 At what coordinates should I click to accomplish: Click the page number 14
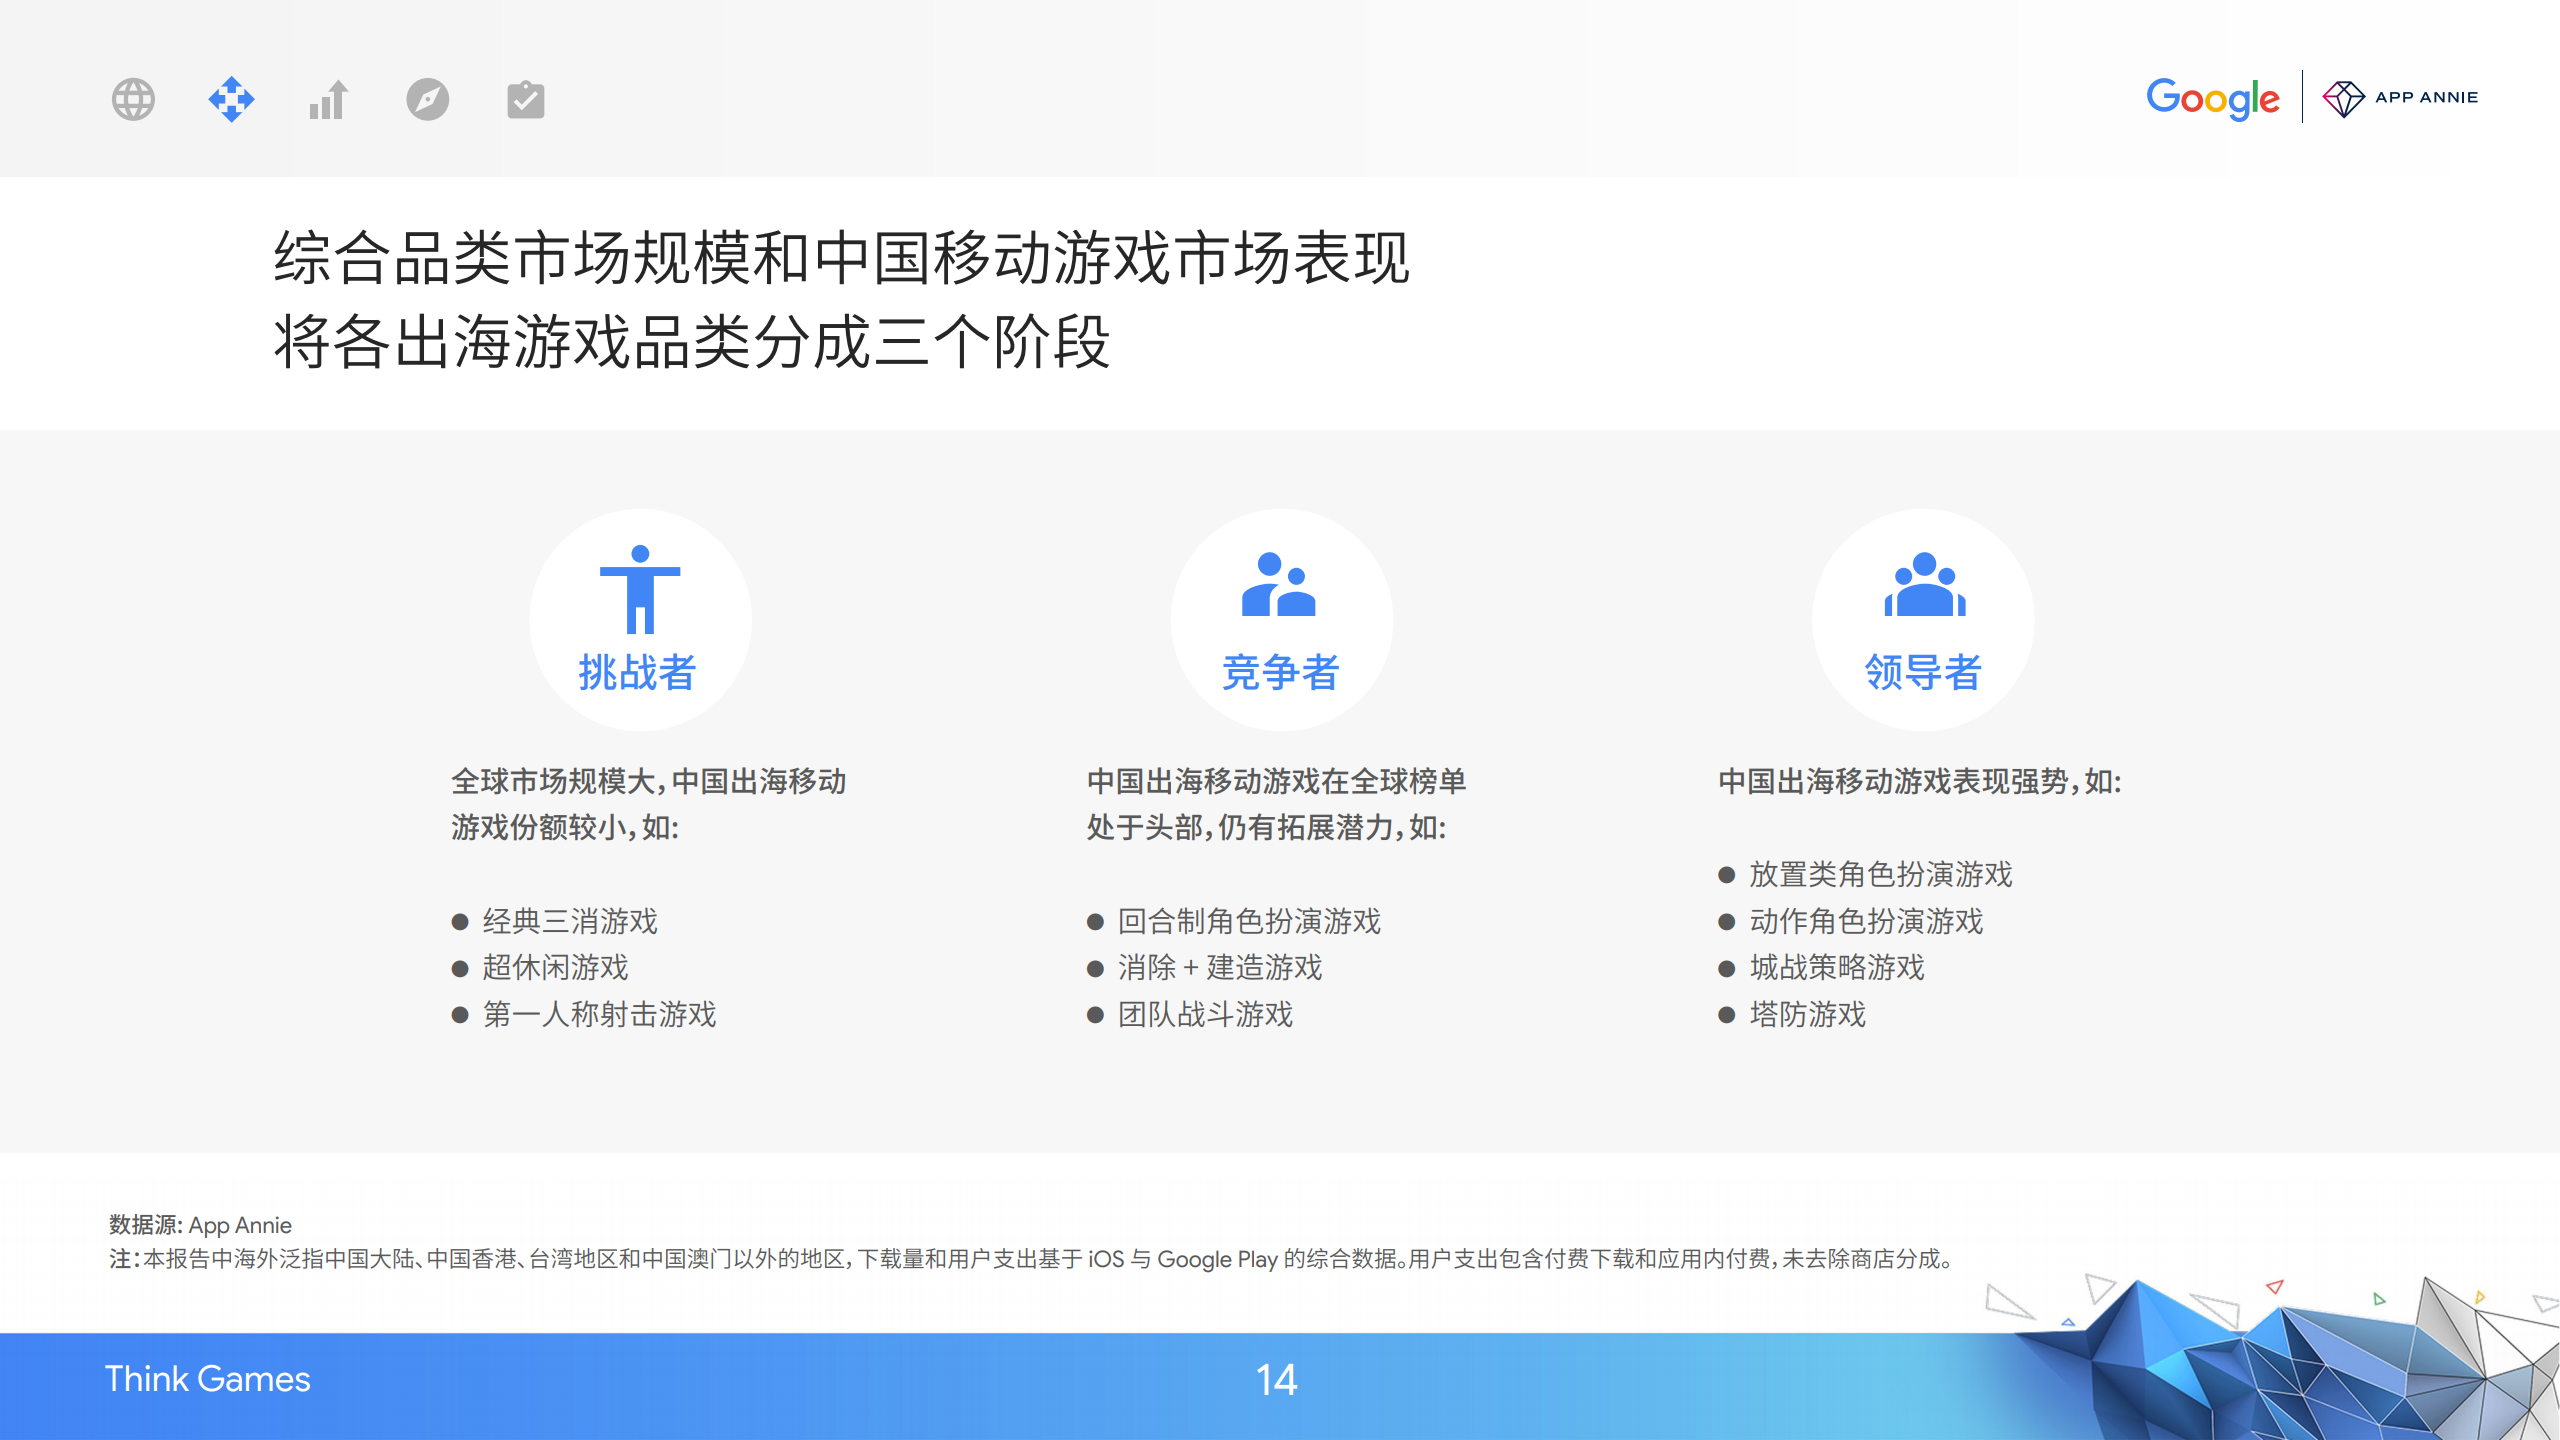pos(1276,1380)
